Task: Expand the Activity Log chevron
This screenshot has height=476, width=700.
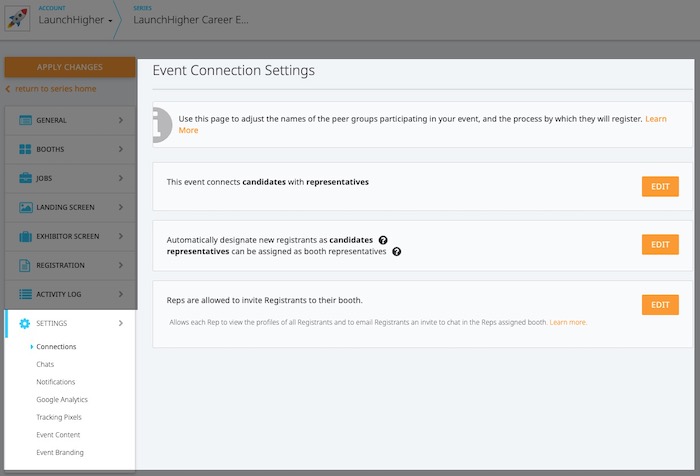Action: [121, 294]
